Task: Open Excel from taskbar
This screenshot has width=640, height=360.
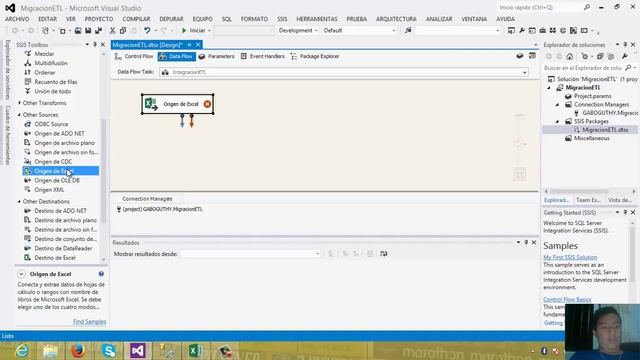Action: coord(196,351)
